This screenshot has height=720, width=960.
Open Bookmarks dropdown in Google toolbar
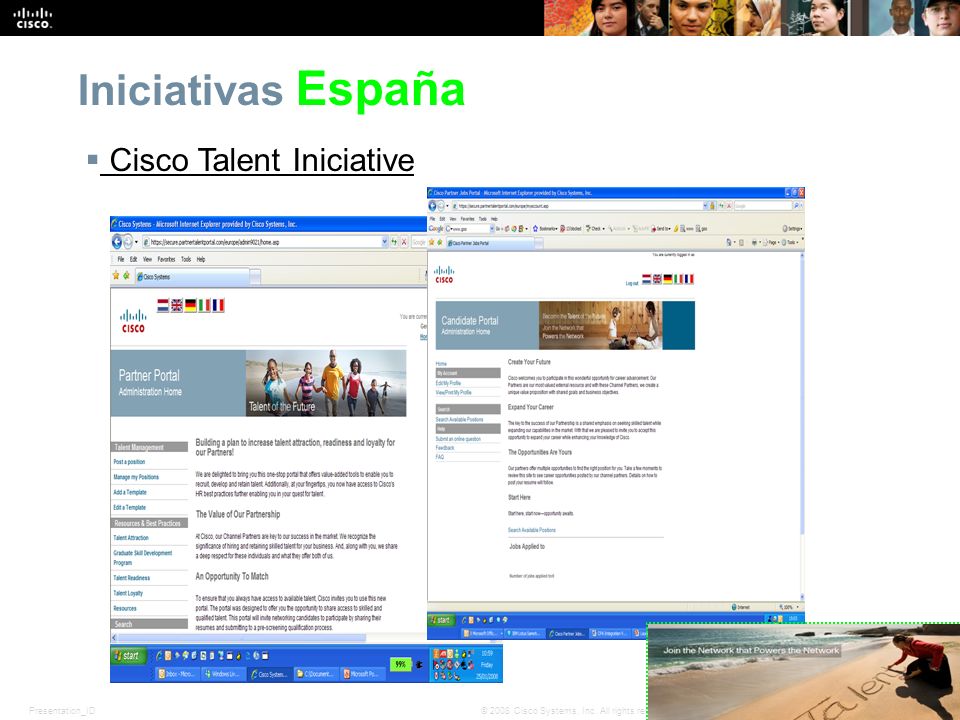coord(544,228)
